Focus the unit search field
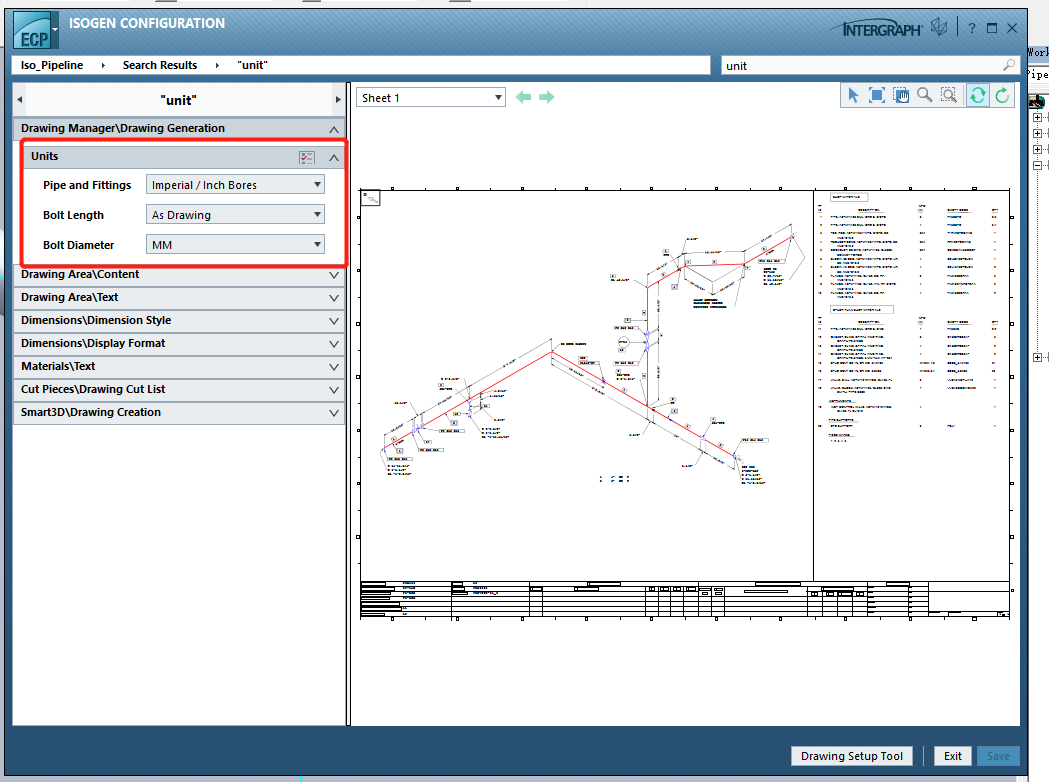This screenshot has width=1049, height=782. [862, 66]
